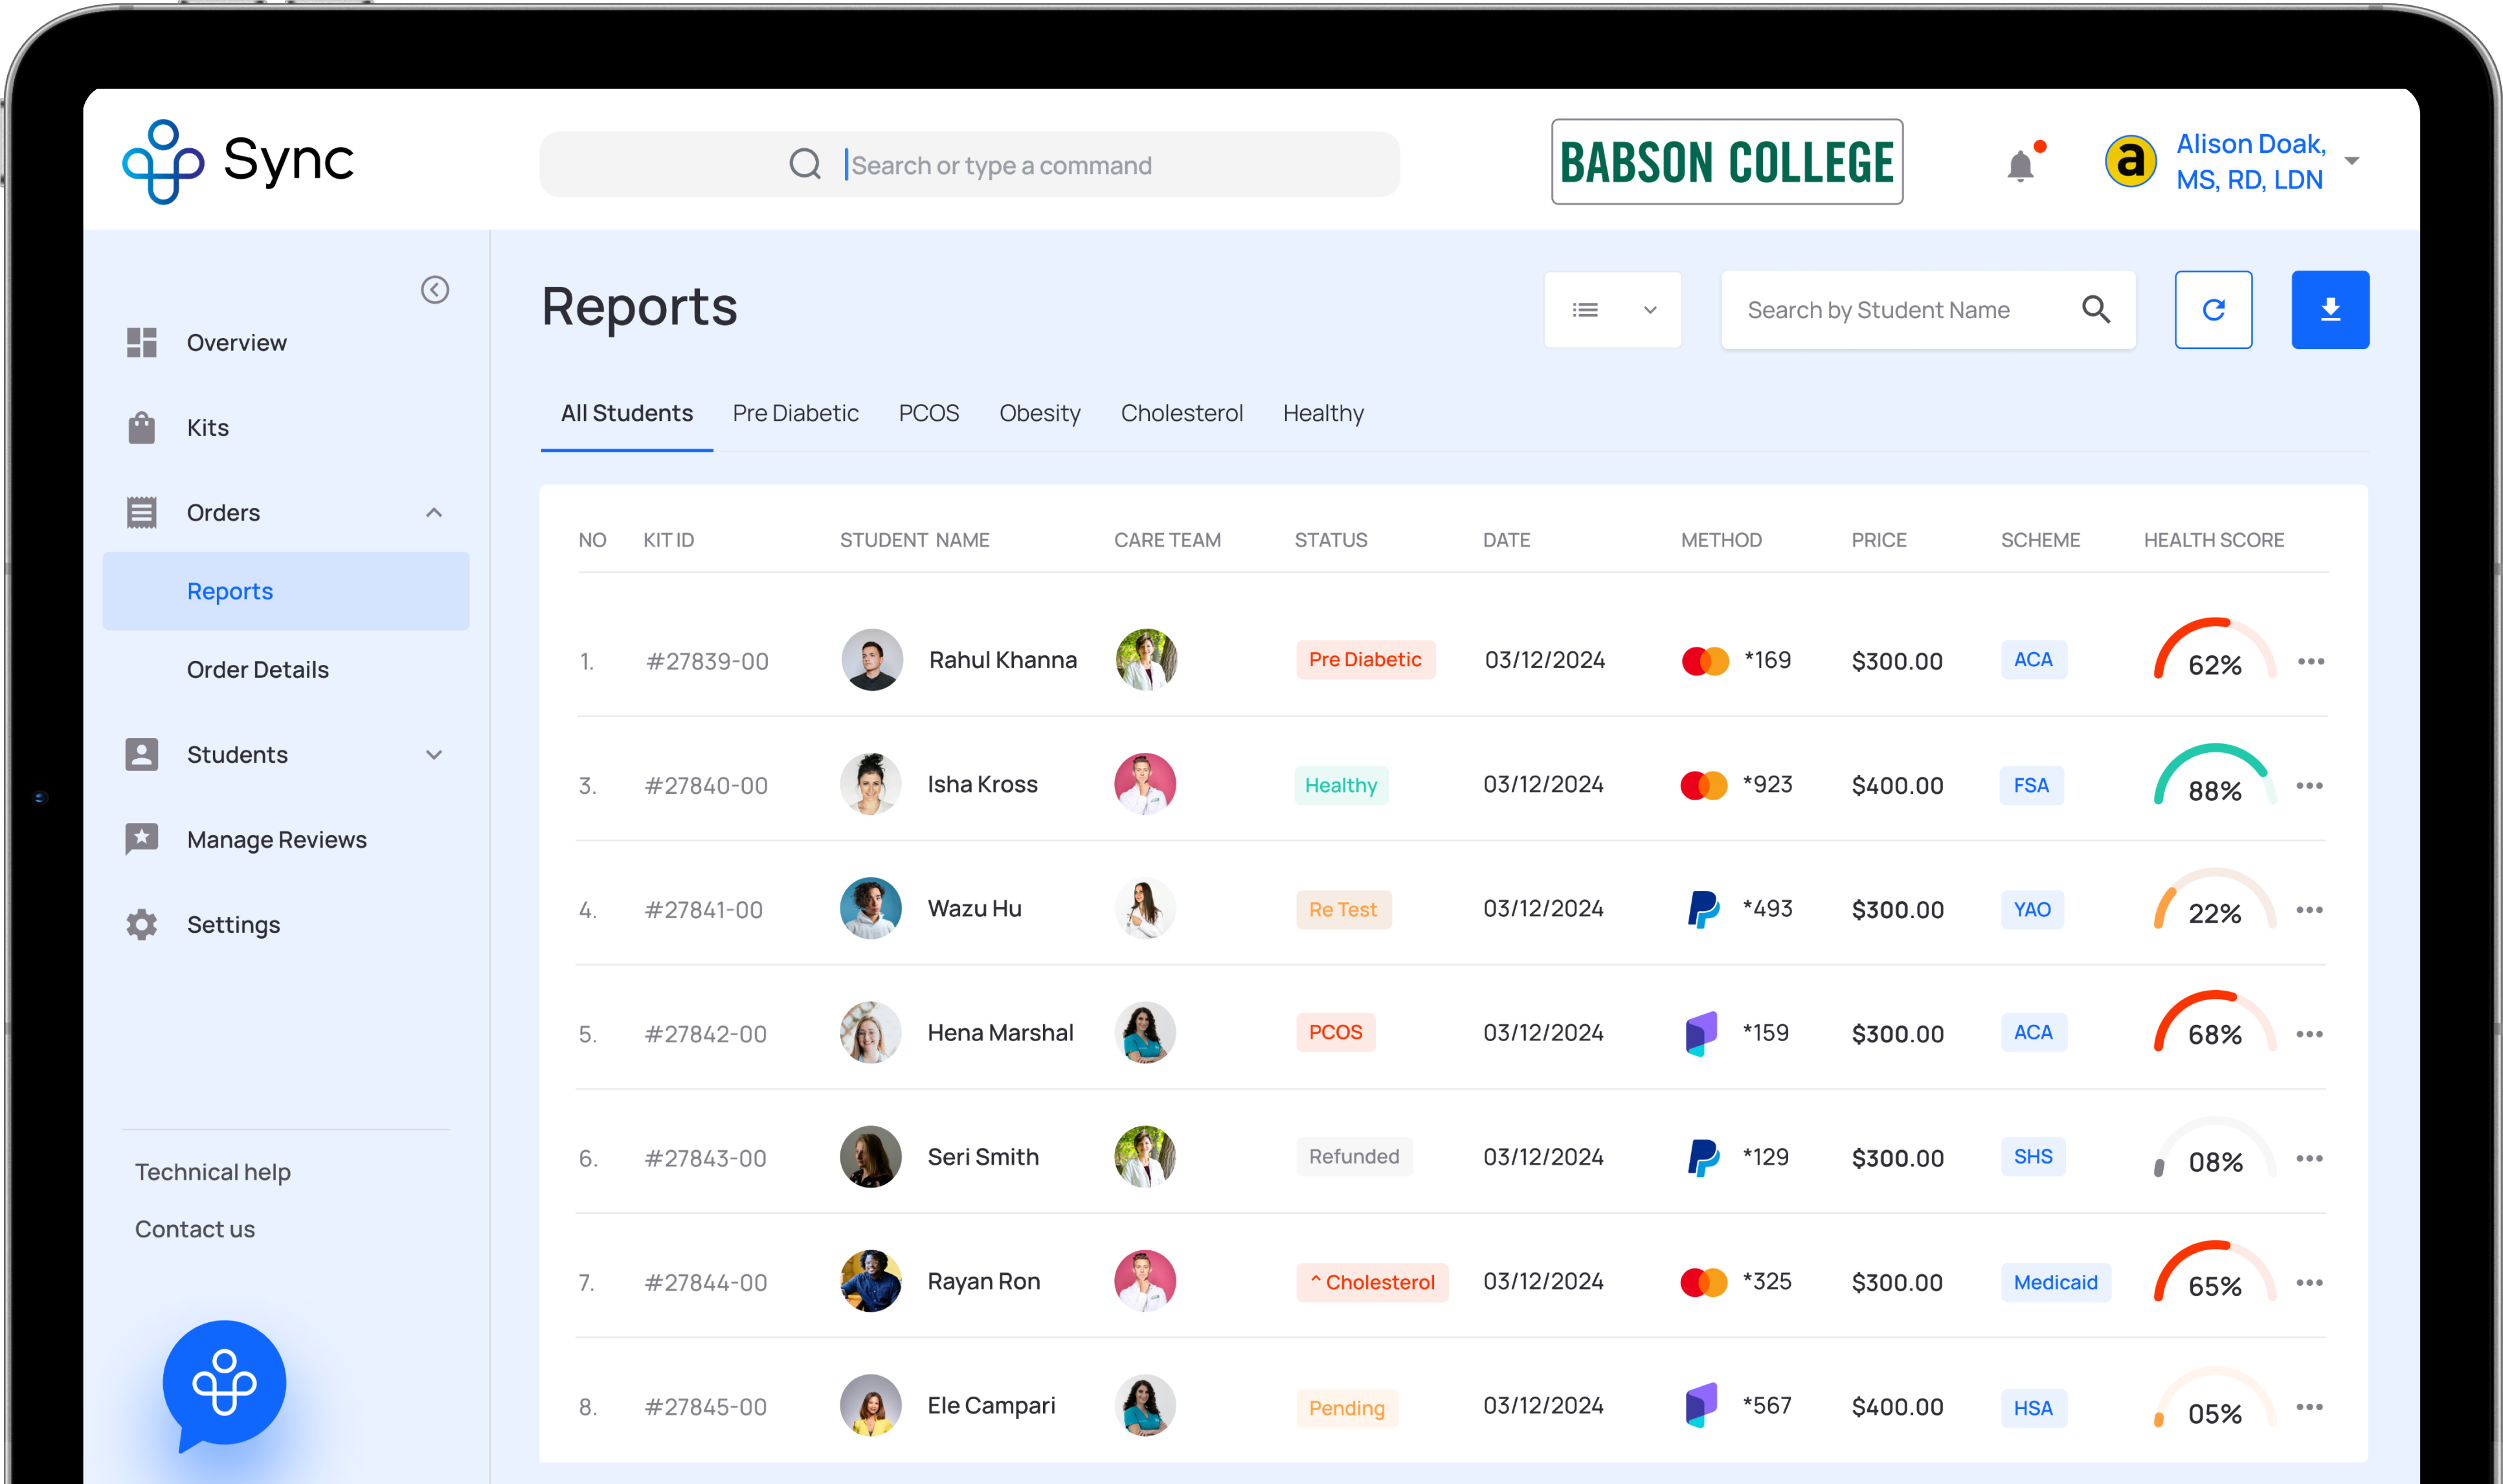Click the Technical help link
The width and height of the screenshot is (2503, 1484).
point(213,1172)
